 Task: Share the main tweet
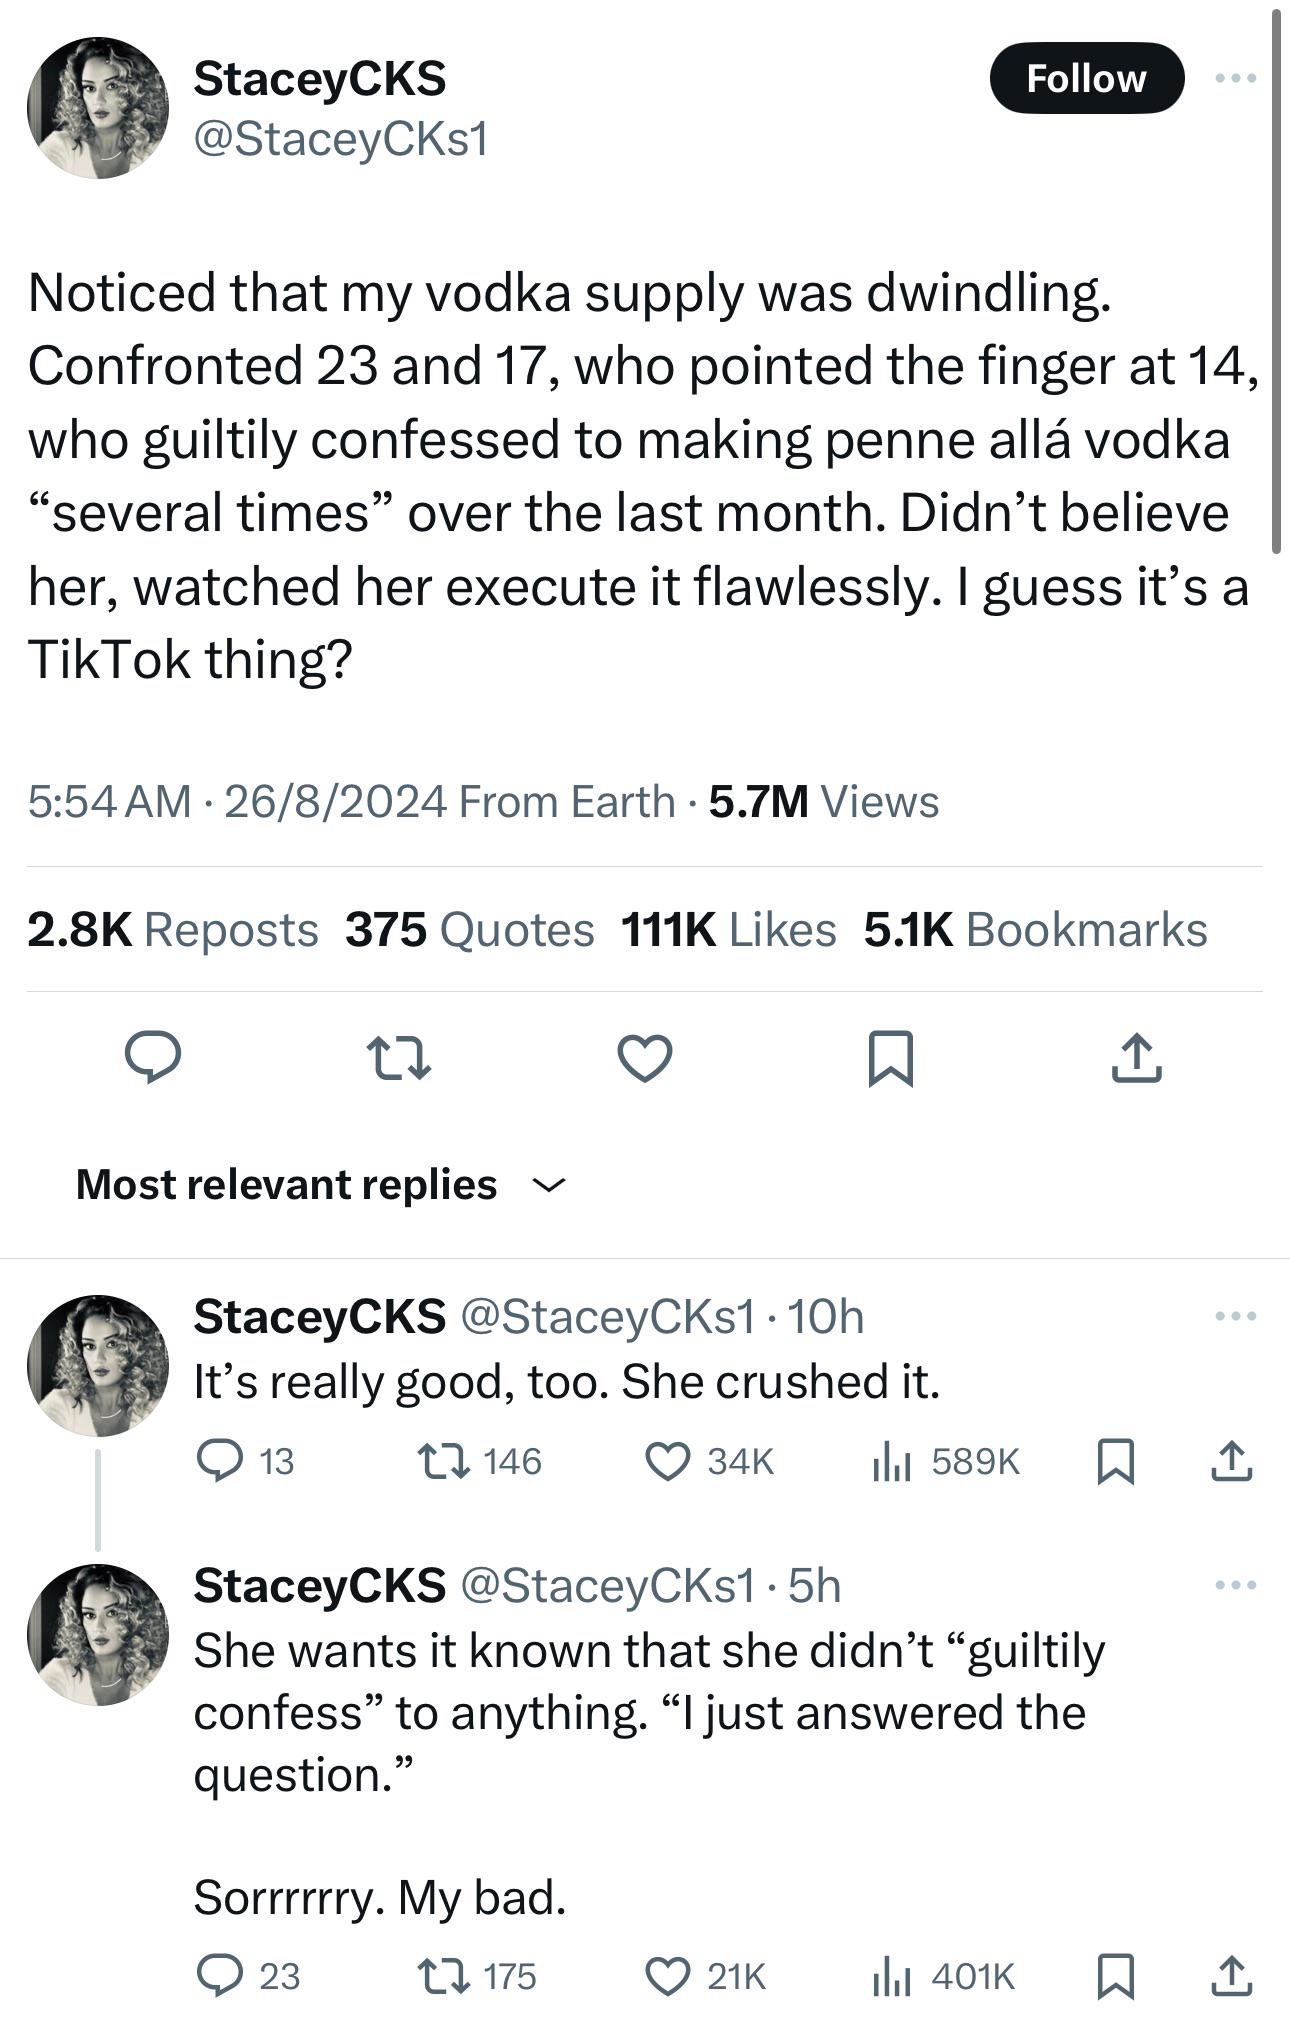point(1136,1058)
